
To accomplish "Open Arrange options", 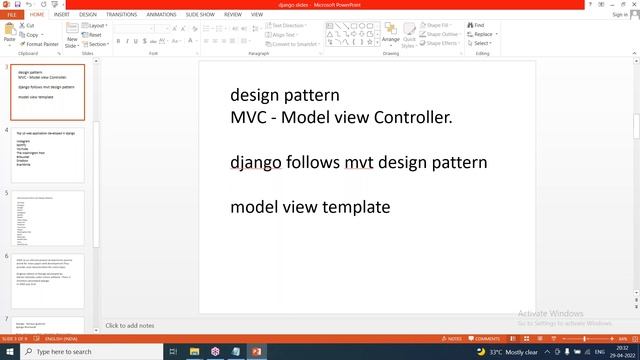I will 391,33.
